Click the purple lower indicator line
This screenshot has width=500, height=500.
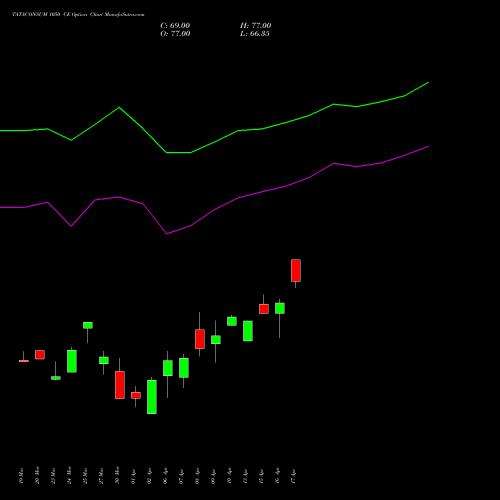point(214,210)
